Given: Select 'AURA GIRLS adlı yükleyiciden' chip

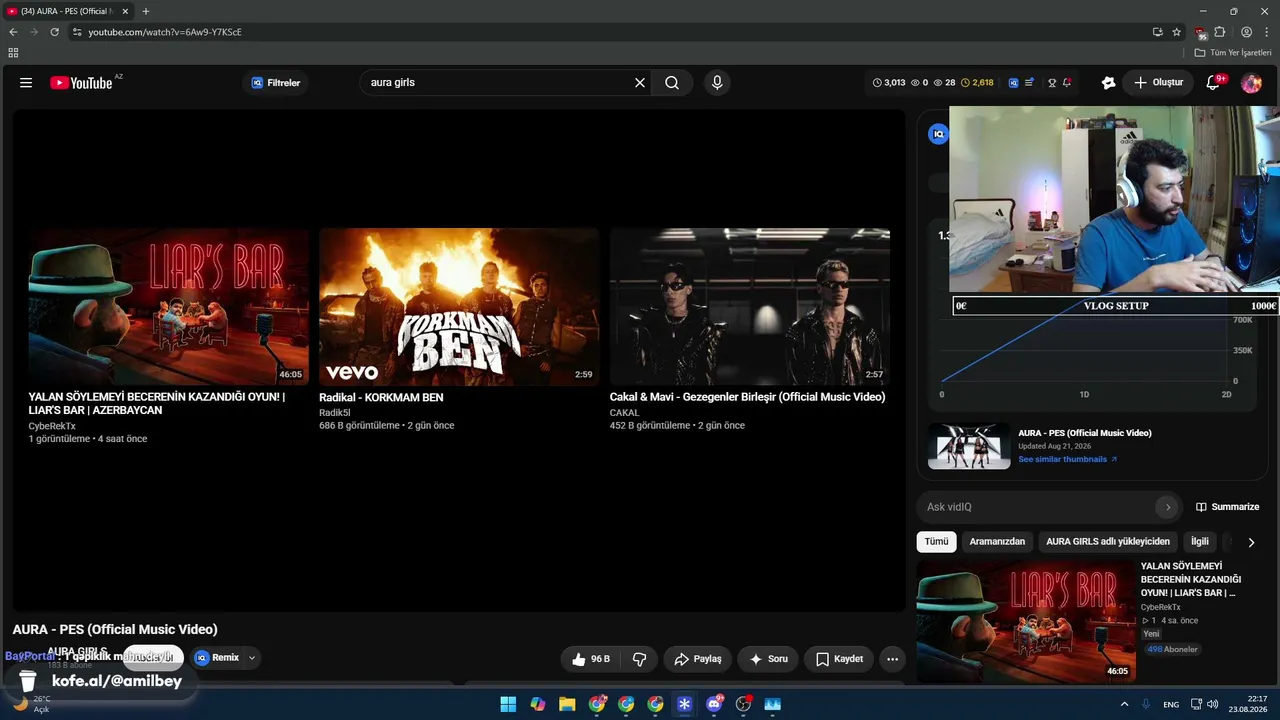Looking at the screenshot, I should (1108, 542).
